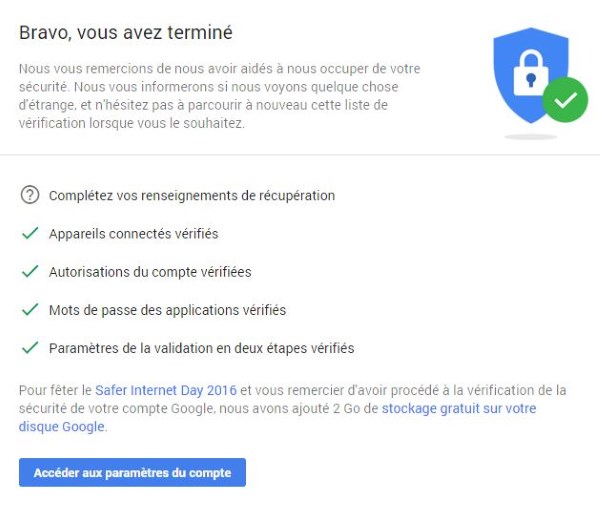Select the Appareils connectés vérifiés item
The image size is (600, 505).
coord(133,233)
